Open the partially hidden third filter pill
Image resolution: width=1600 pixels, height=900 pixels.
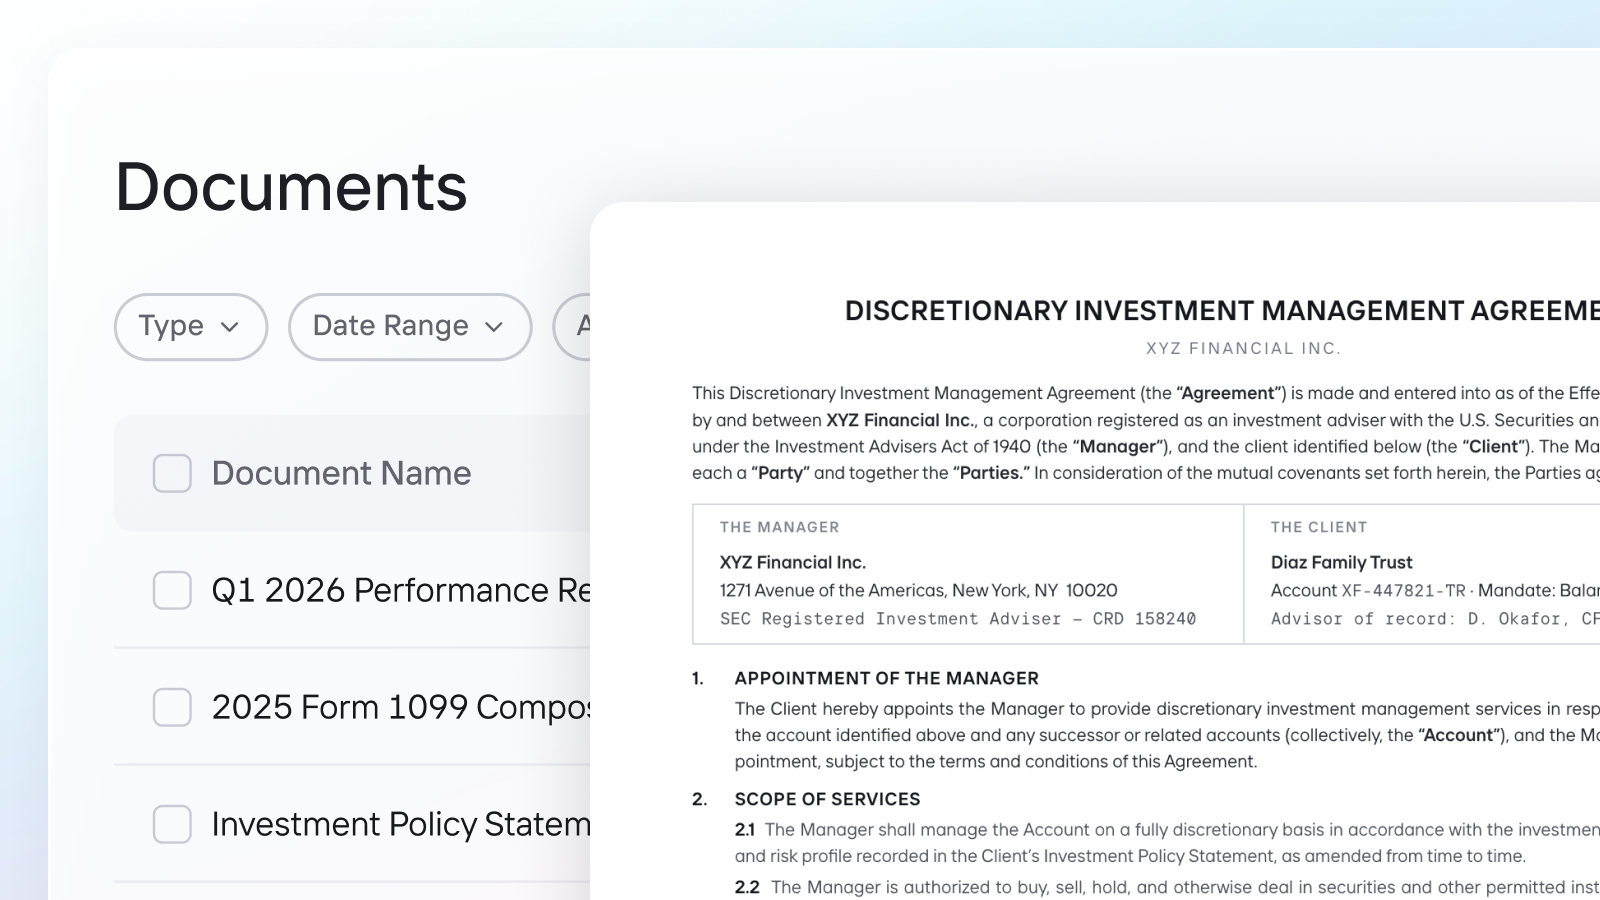(573, 327)
